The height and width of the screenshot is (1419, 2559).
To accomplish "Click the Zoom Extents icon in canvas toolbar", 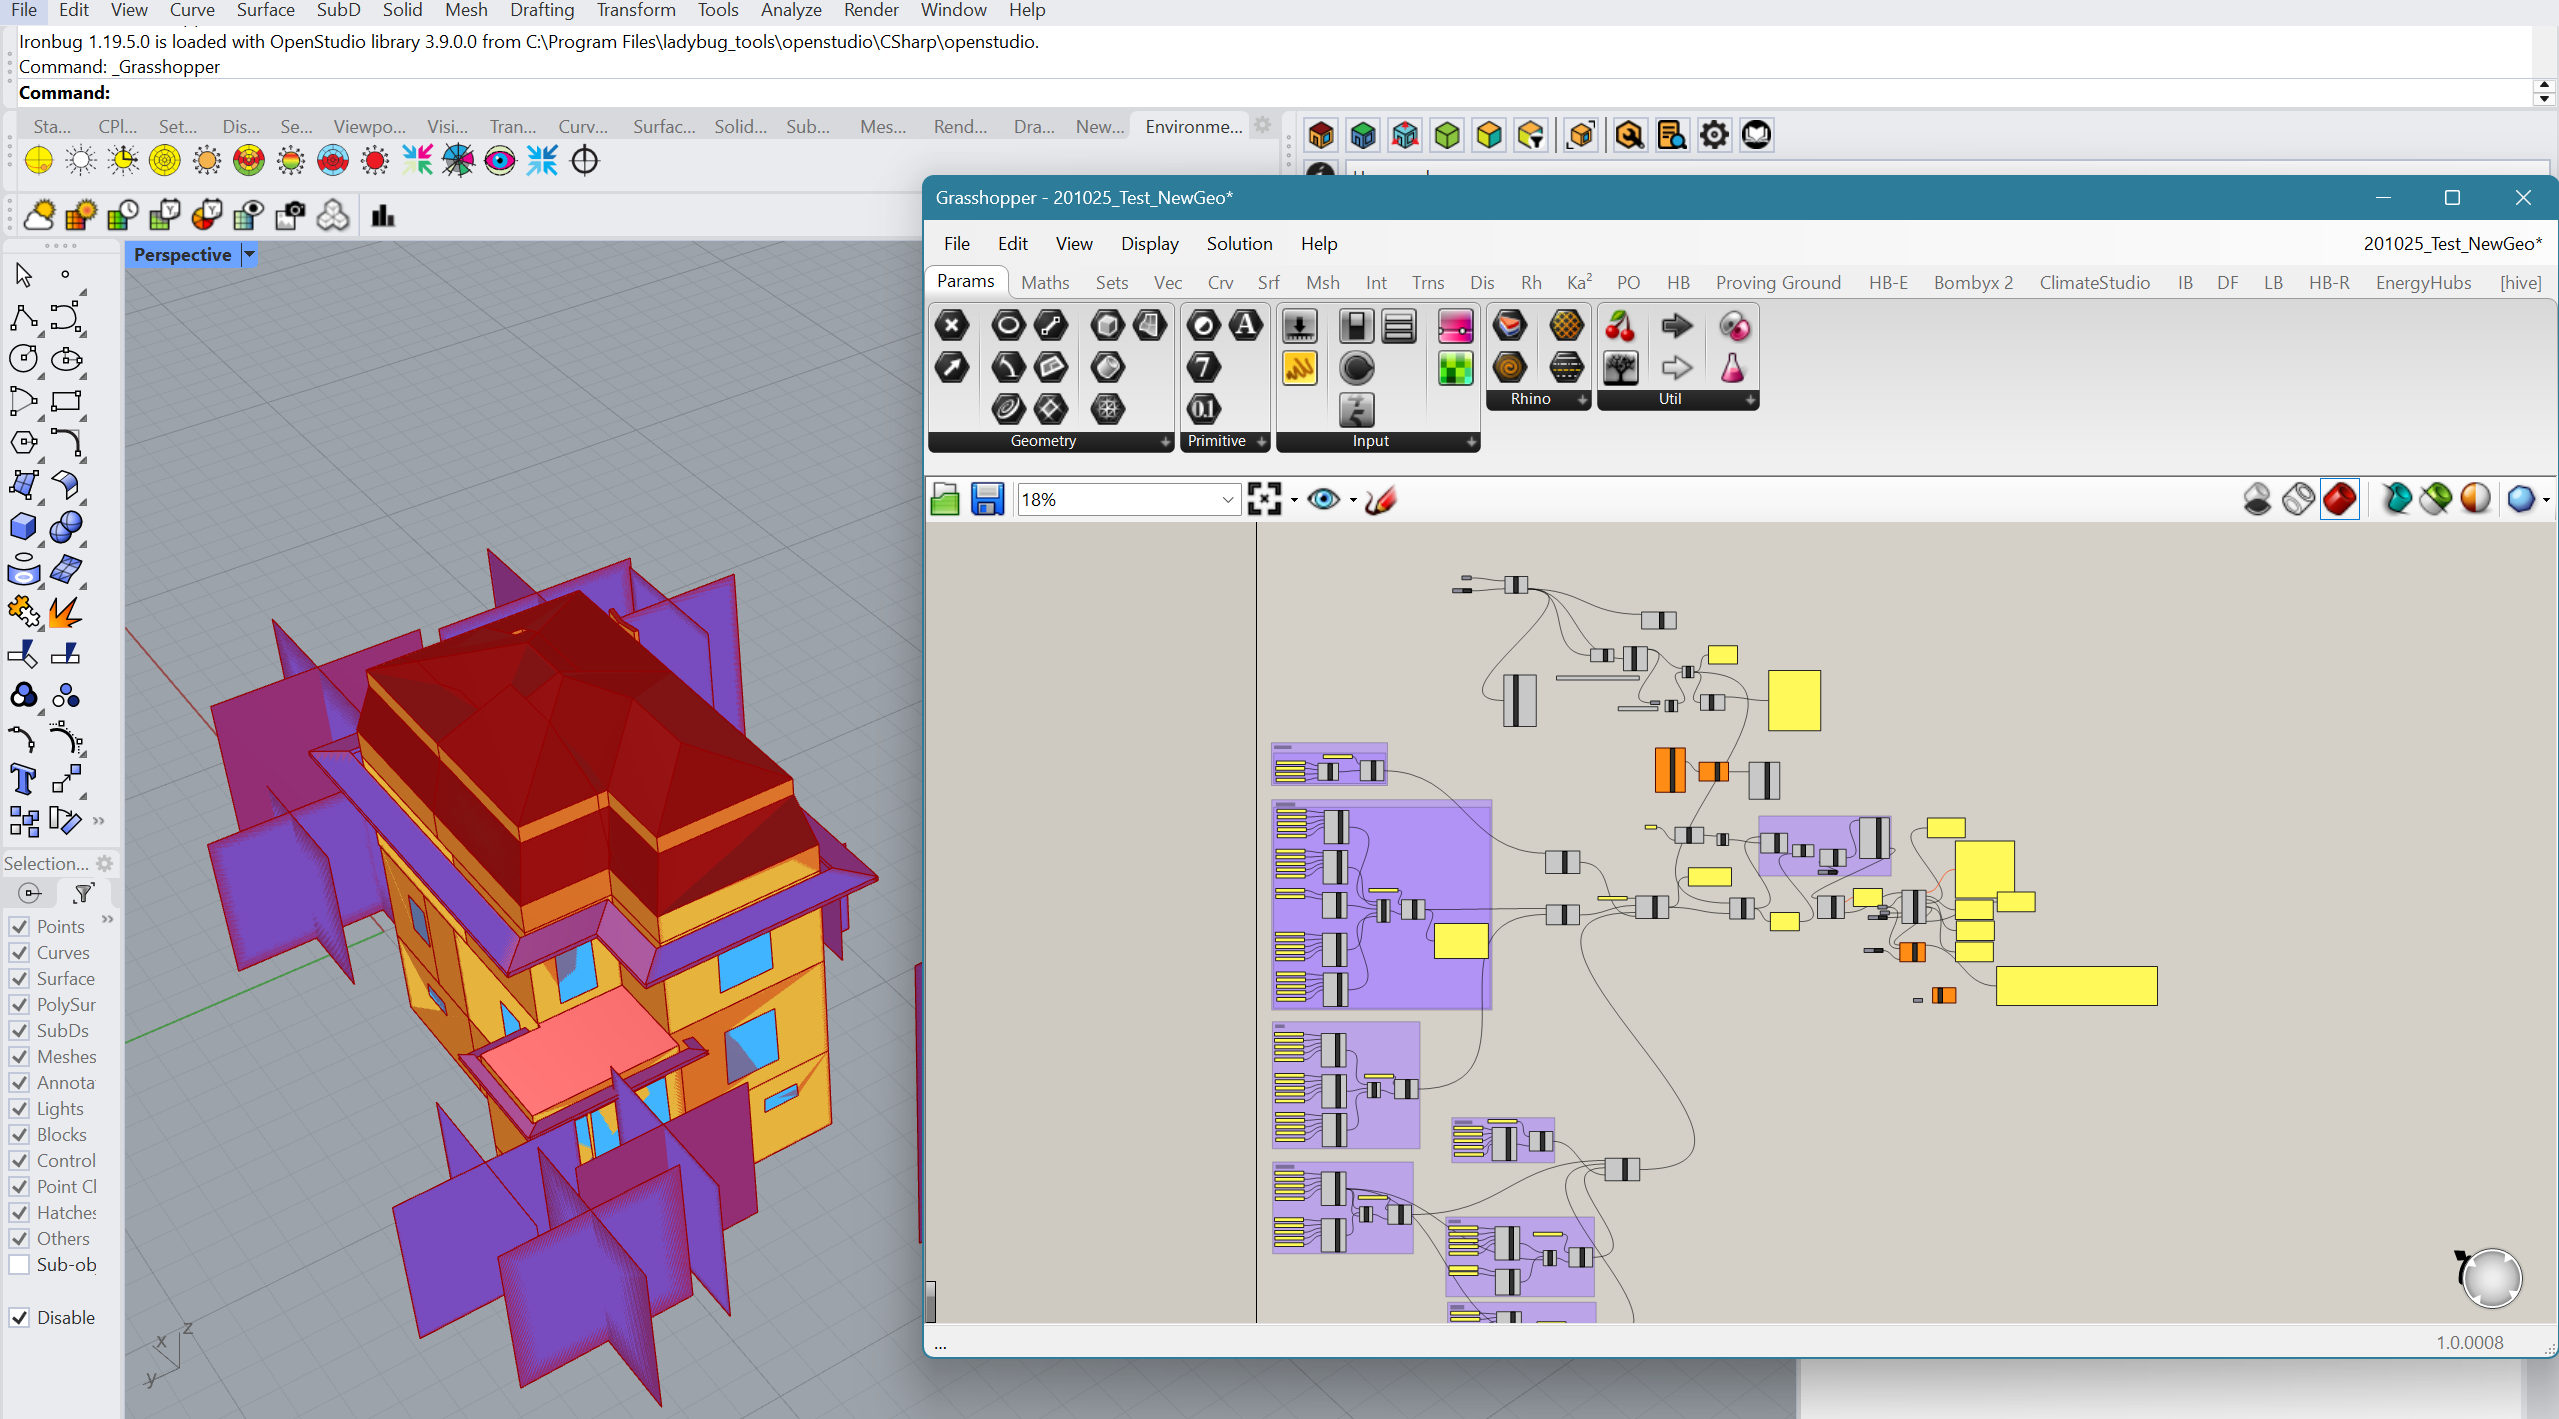I will [x=1265, y=499].
